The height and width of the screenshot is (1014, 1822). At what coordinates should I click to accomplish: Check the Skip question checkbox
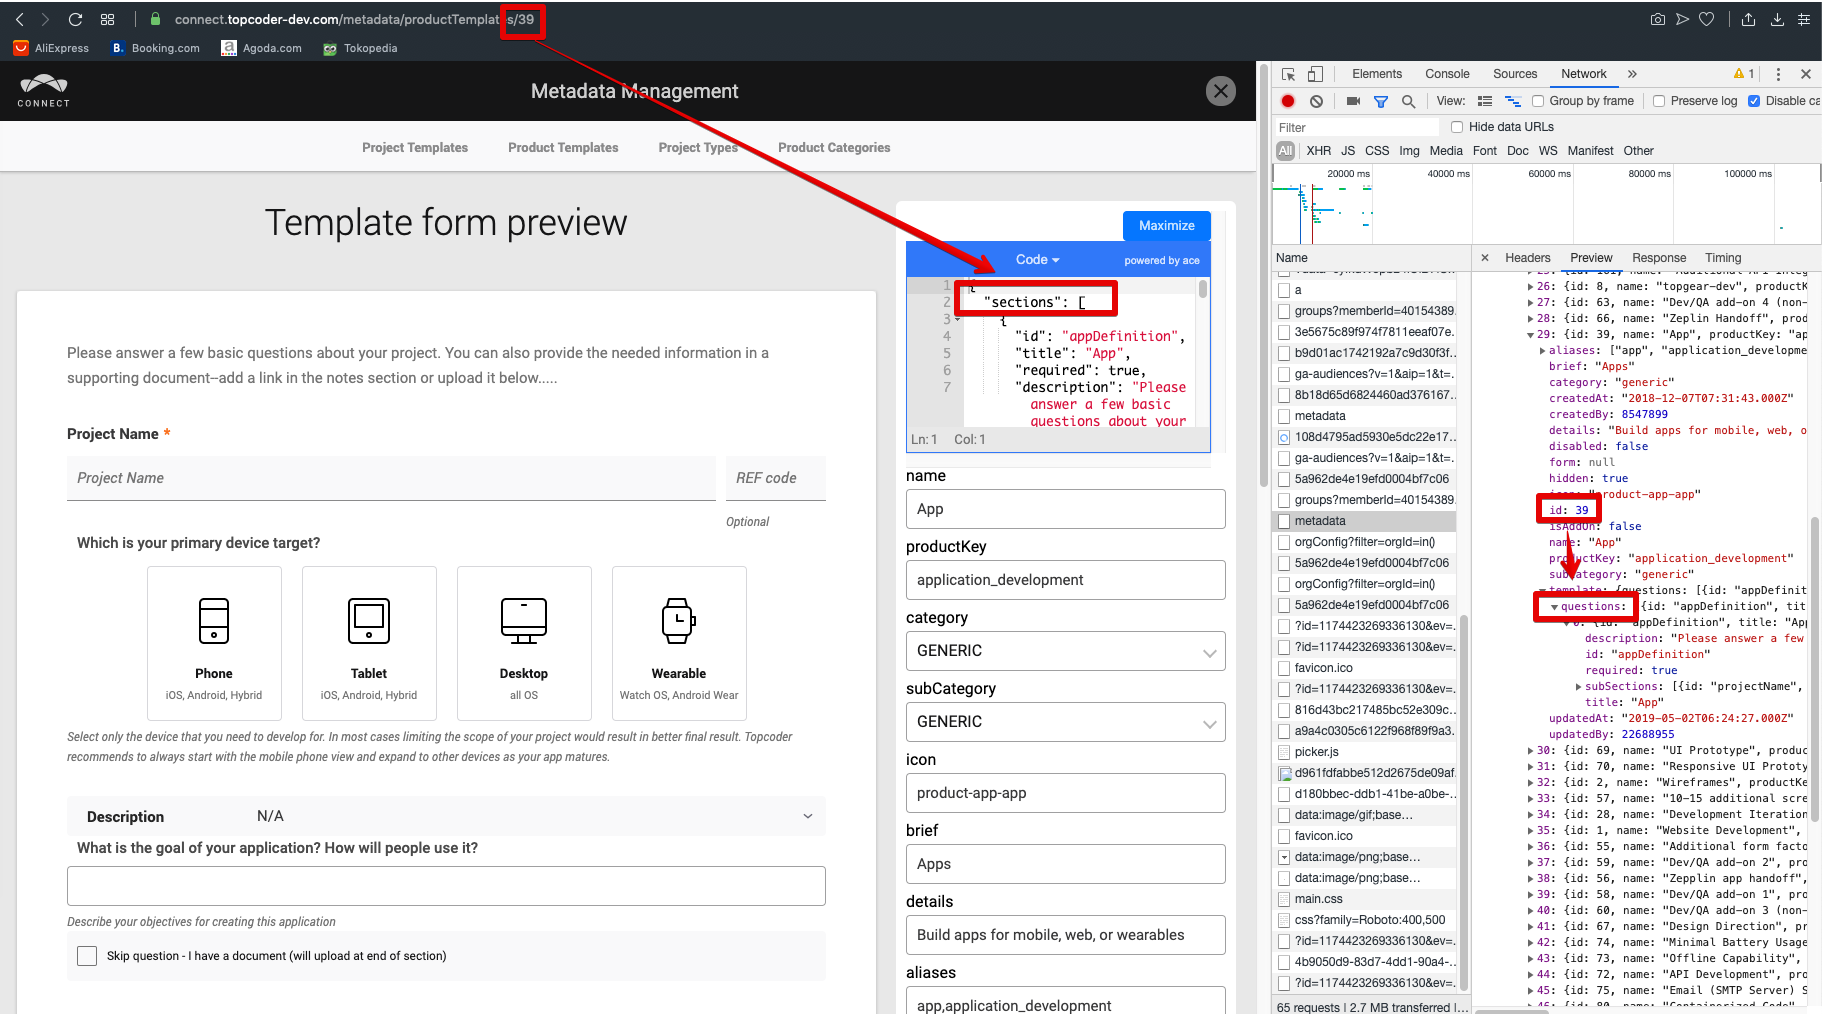[x=87, y=956]
